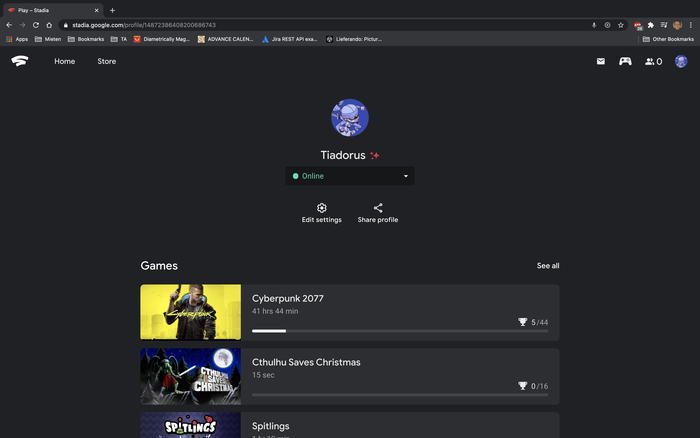Open the Bookmarks folder in bookmarks bar

coord(86,39)
